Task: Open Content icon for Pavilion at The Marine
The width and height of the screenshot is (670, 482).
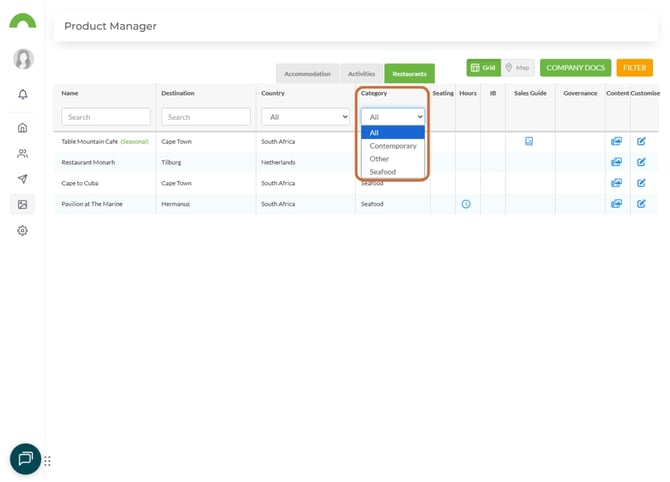Action: pos(616,203)
